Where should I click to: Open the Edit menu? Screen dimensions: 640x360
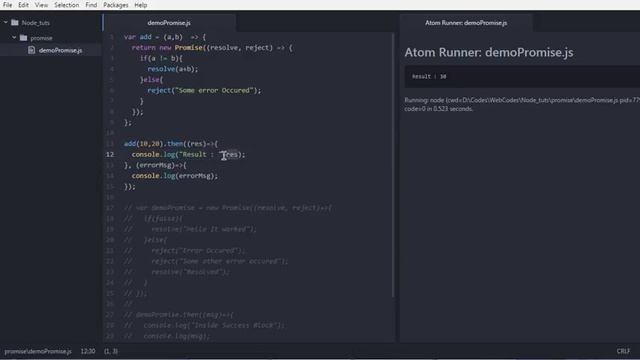[x=23, y=5]
